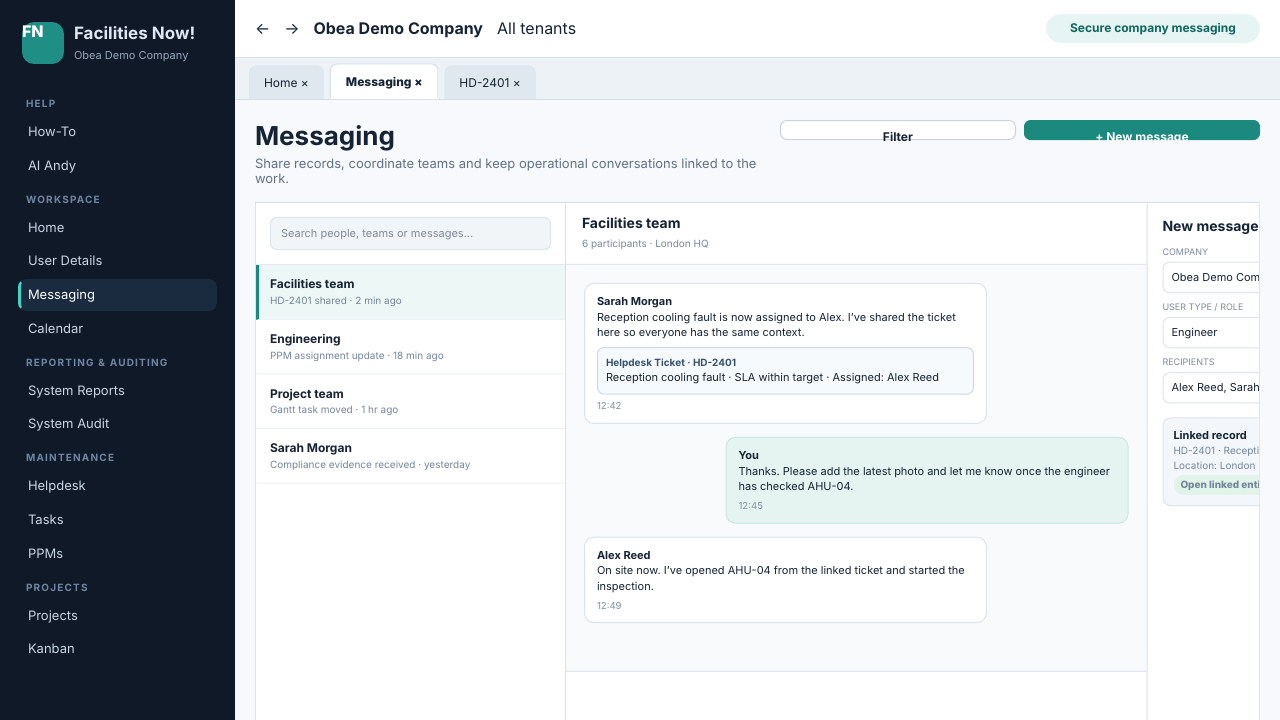The height and width of the screenshot is (720, 1280).
Task: Switch to the HD-2401 tab
Action: tap(490, 83)
